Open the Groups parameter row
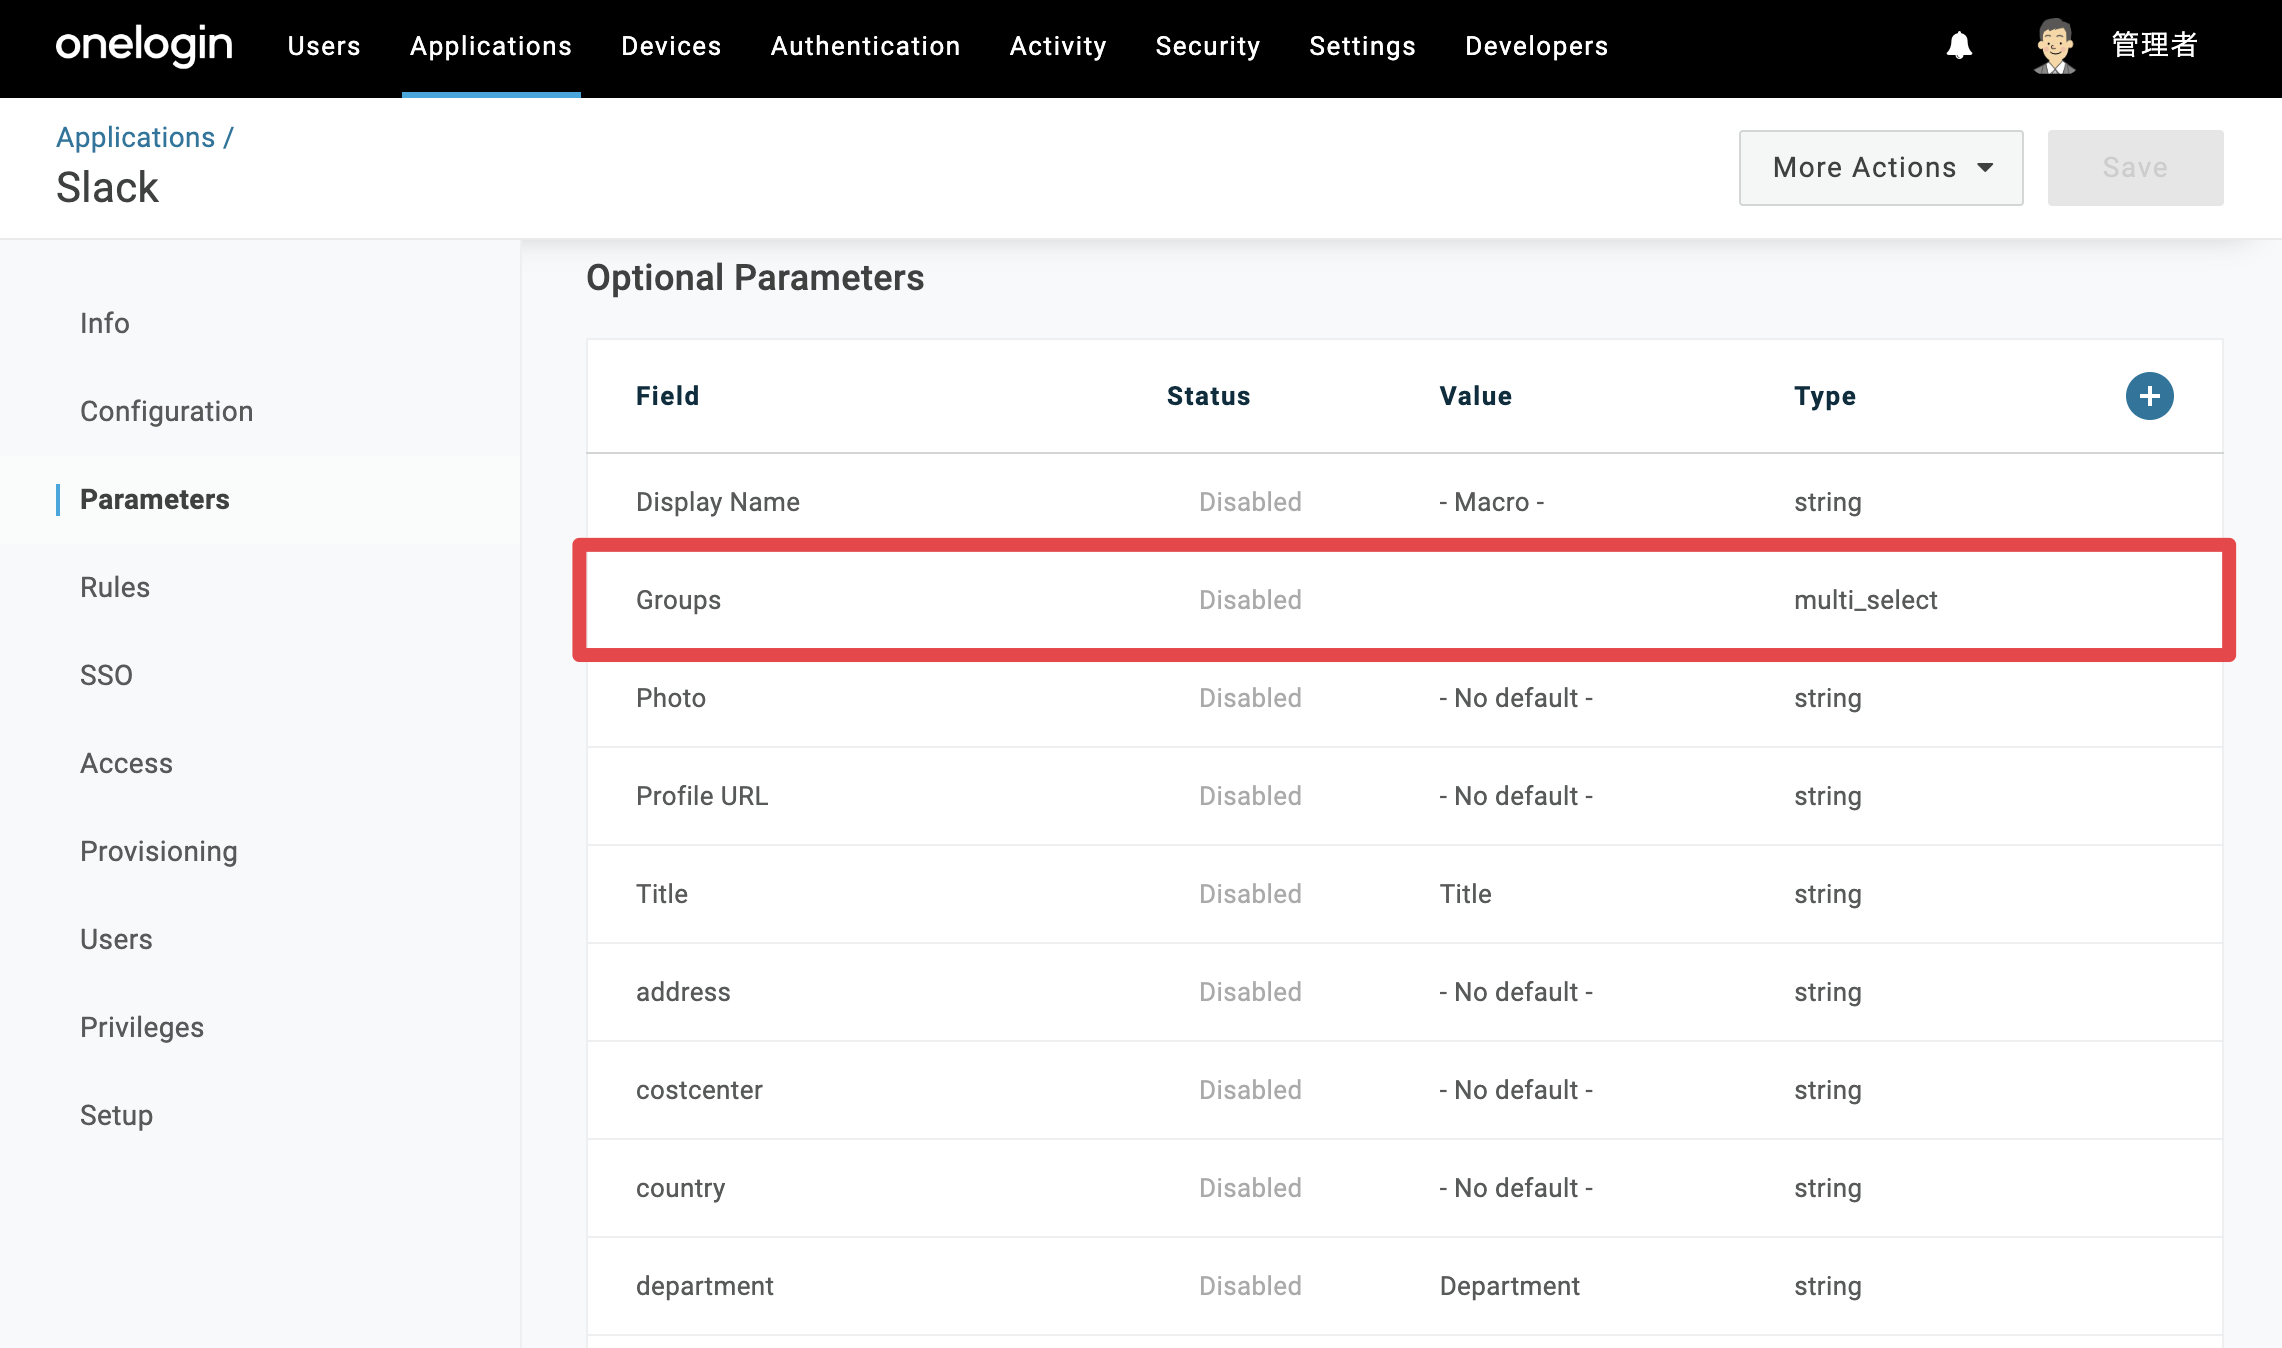 (1404, 600)
